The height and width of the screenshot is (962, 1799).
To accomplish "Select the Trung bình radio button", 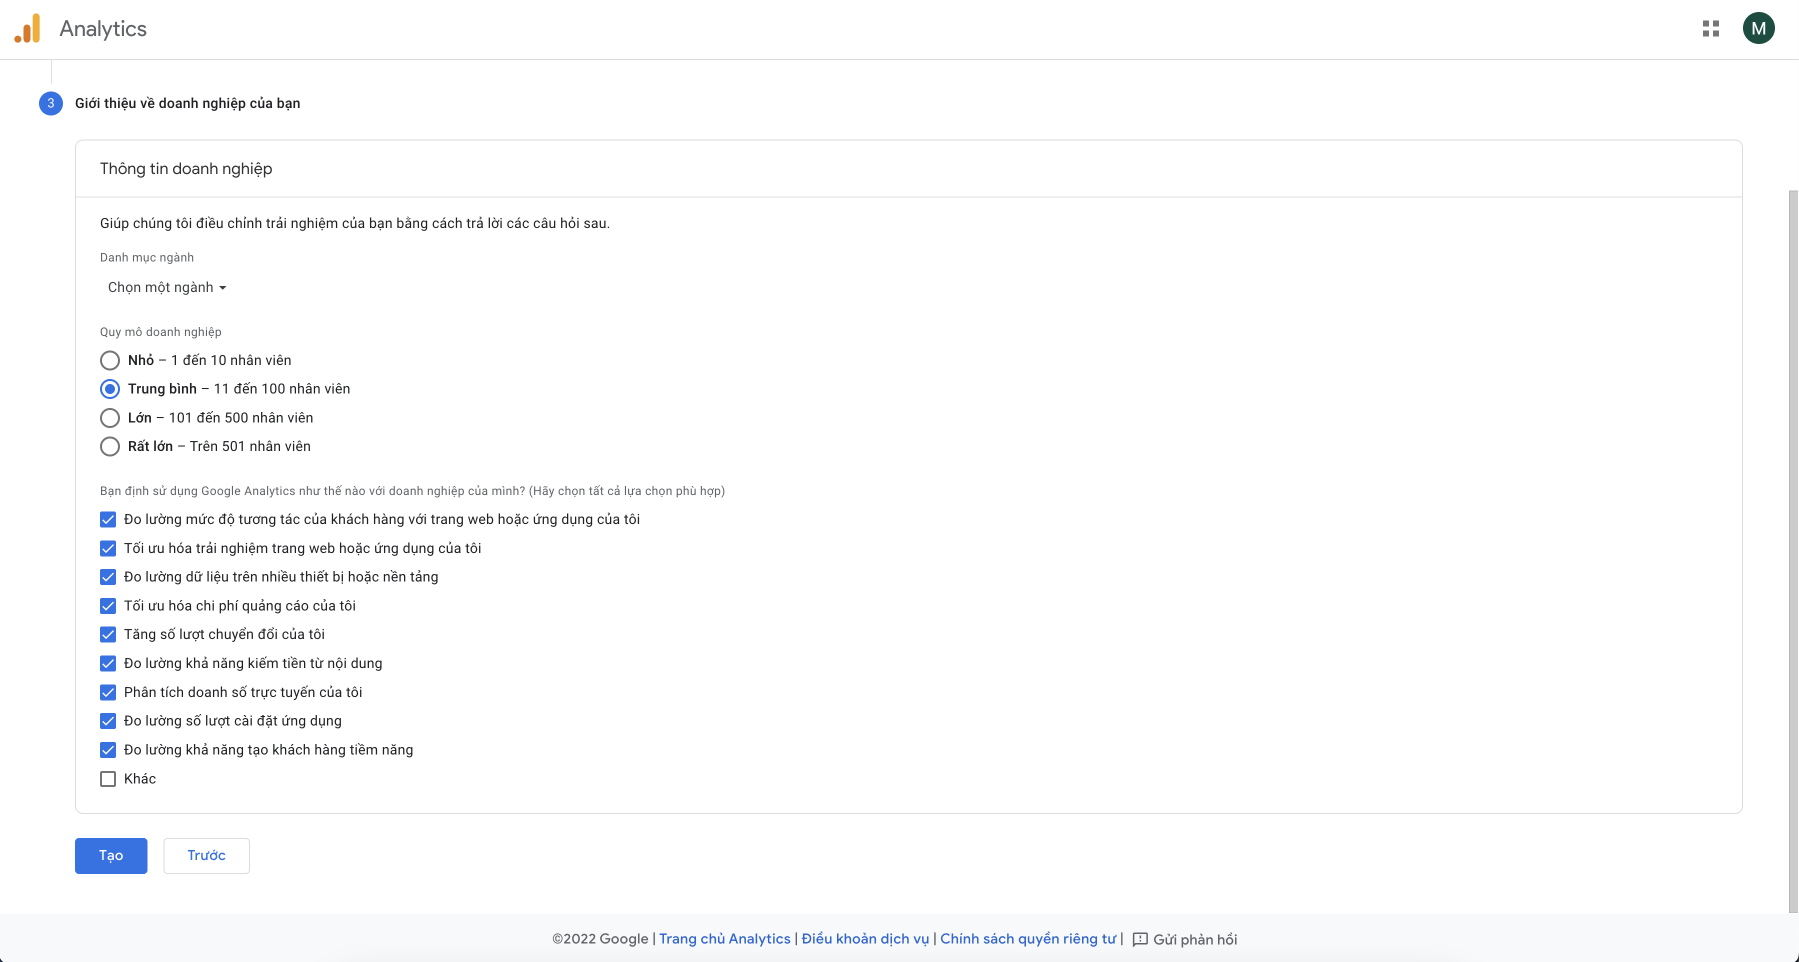I will pos(110,389).
